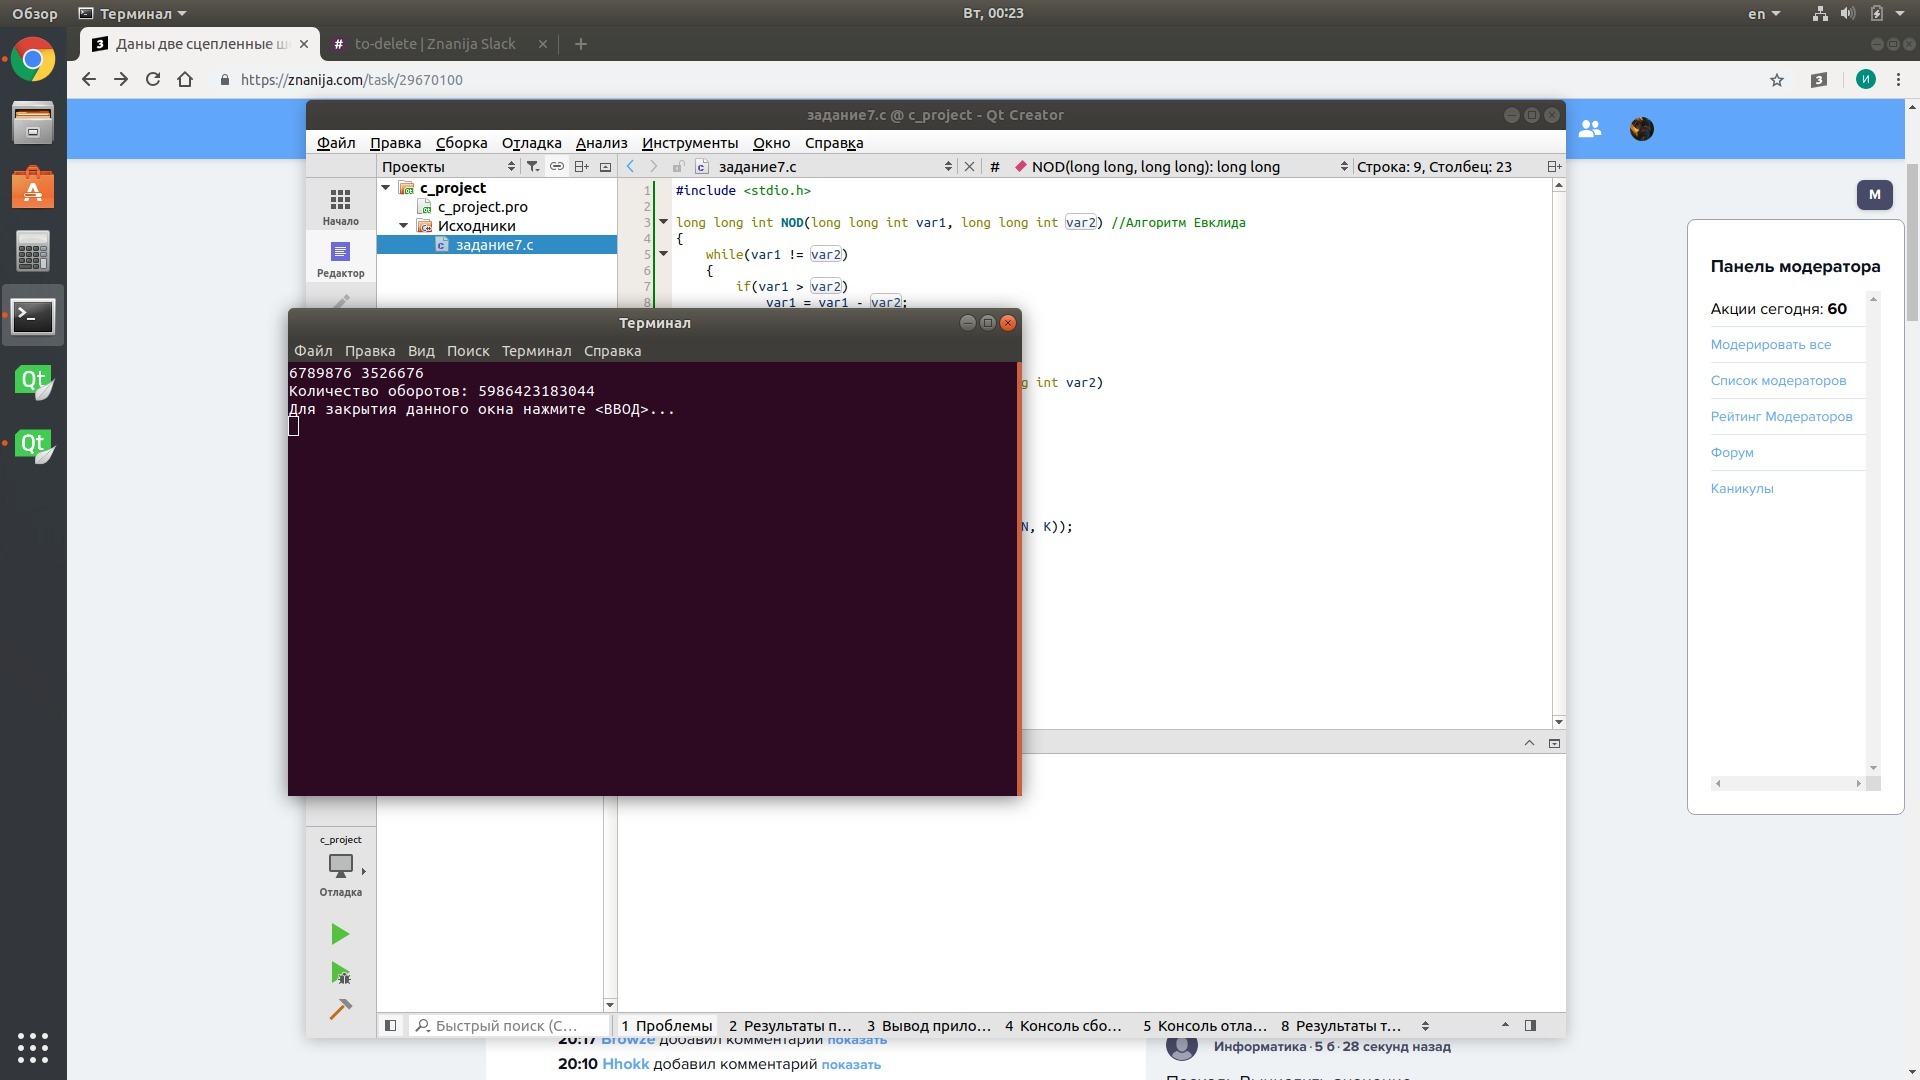Start debugging with the Run-Debug icon
Image resolution: width=1920 pixels, height=1080 pixels.
click(x=340, y=973)
